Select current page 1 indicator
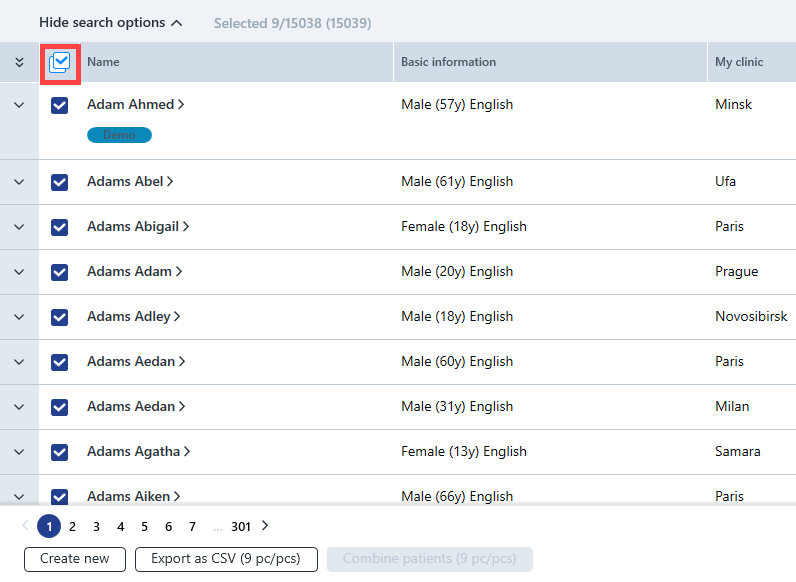 (49, 527)
